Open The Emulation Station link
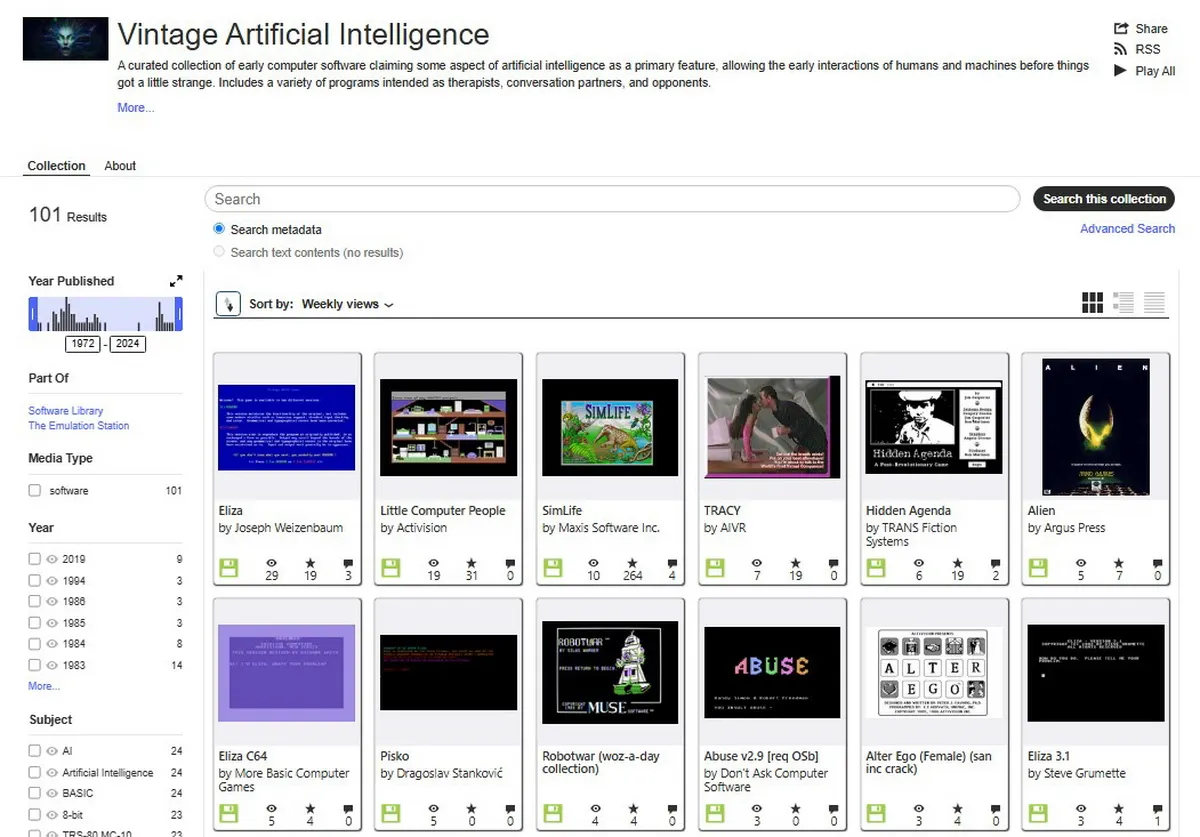1200x837 pixels. [x=78, y=426]
